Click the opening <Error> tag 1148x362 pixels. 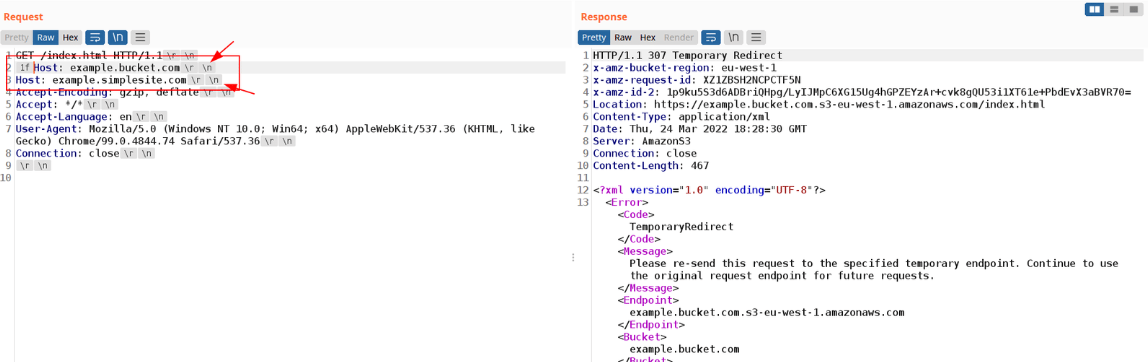[x=626, y=202]
